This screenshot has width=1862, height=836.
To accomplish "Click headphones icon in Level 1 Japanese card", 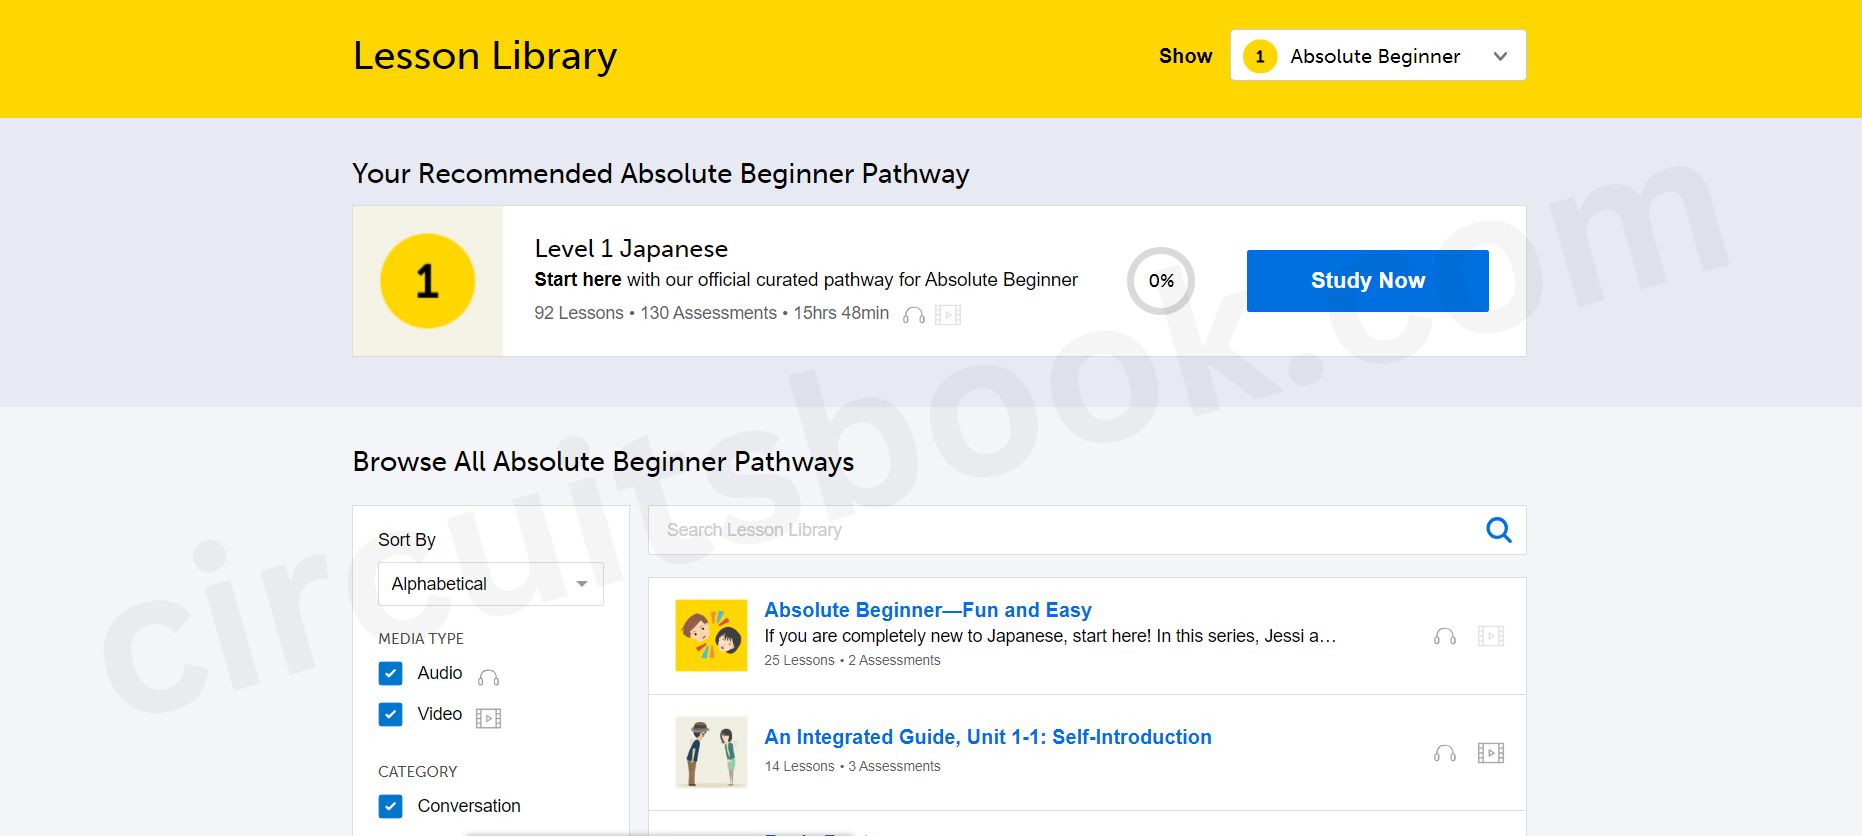I will pyautogui.click(x=913, y=315).
